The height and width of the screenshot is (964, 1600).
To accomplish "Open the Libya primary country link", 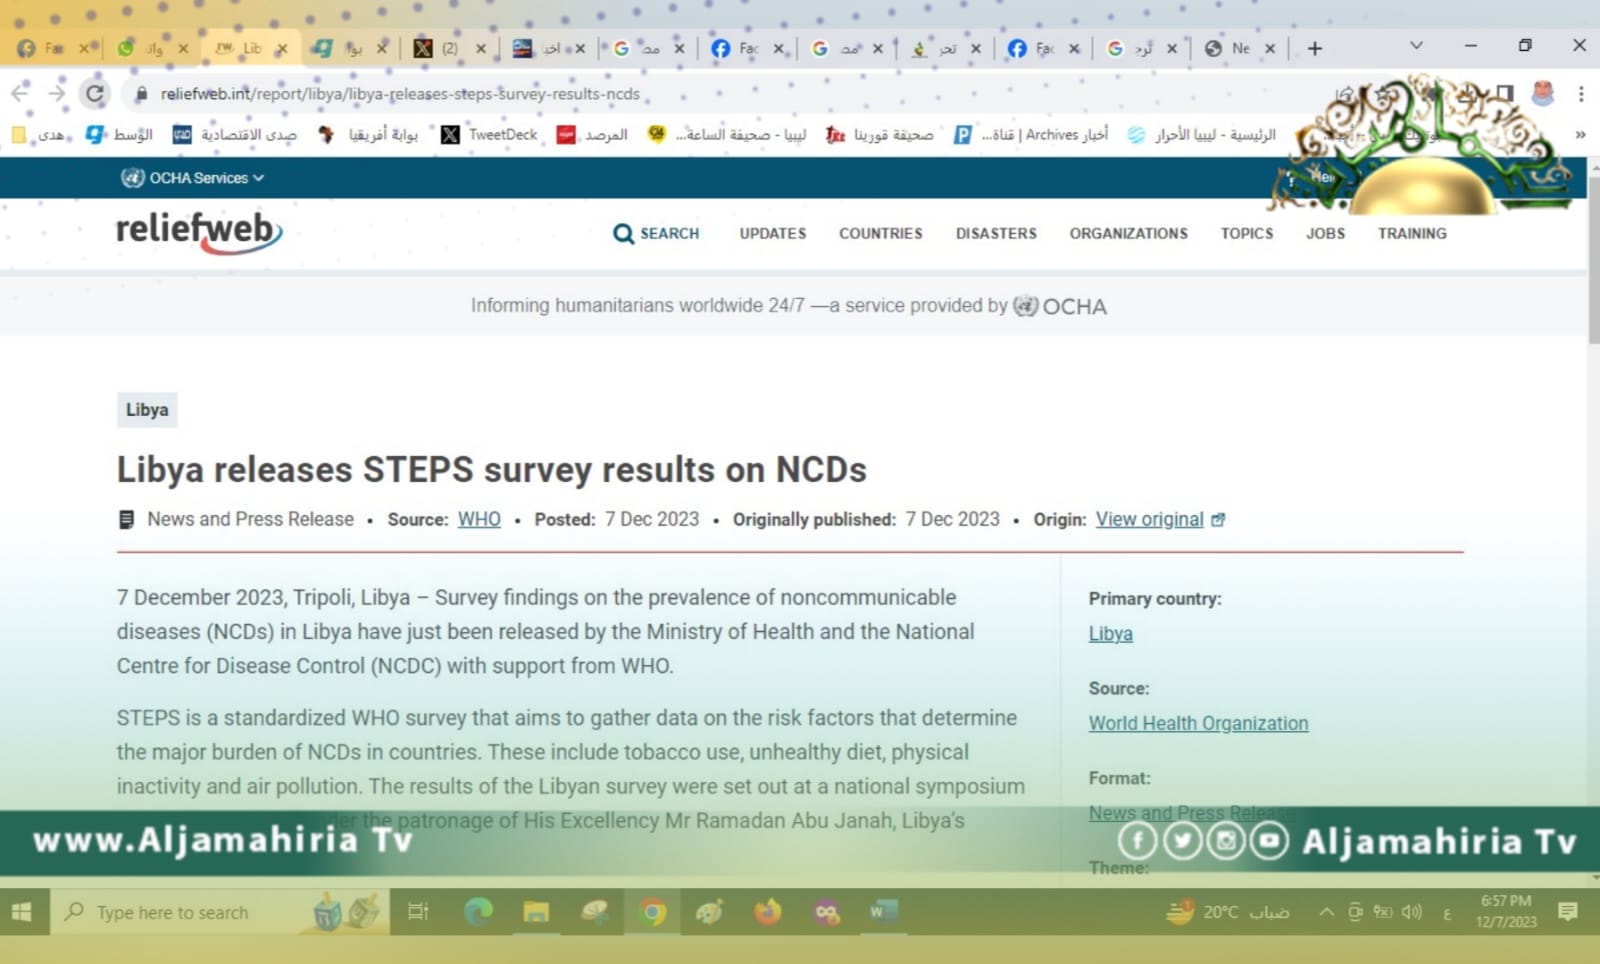I will [1111, 634].
